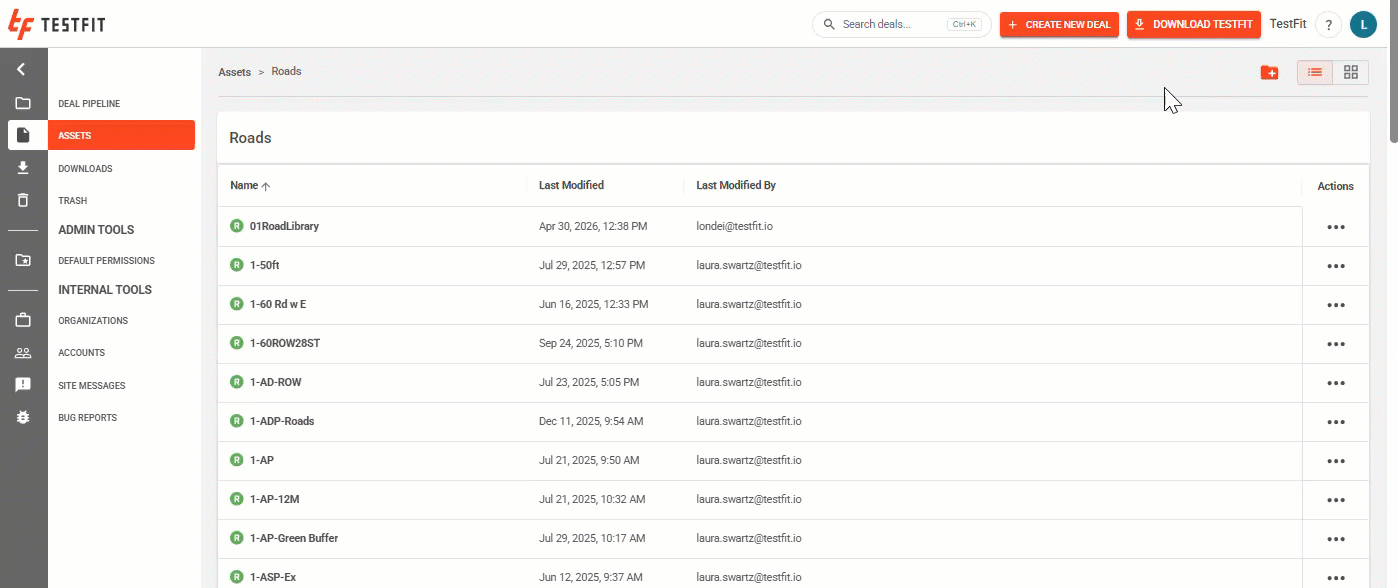Open the 1-AP-Green Buffer asset
This screenshot has width=1398, height=588.
tap(294, 538)
